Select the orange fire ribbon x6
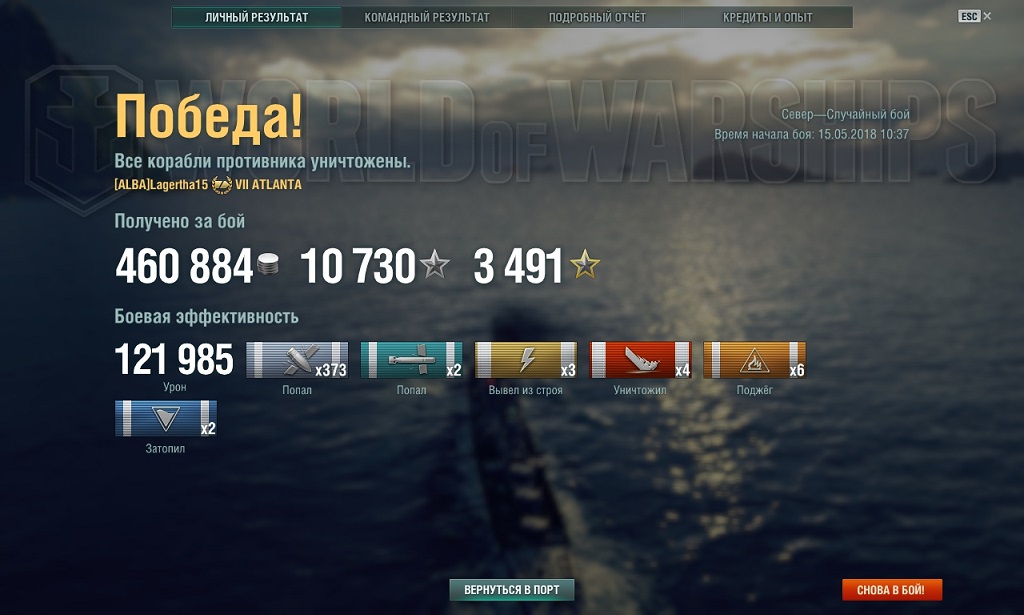Viewport: 1024px width, 615px height. [754, 360]
